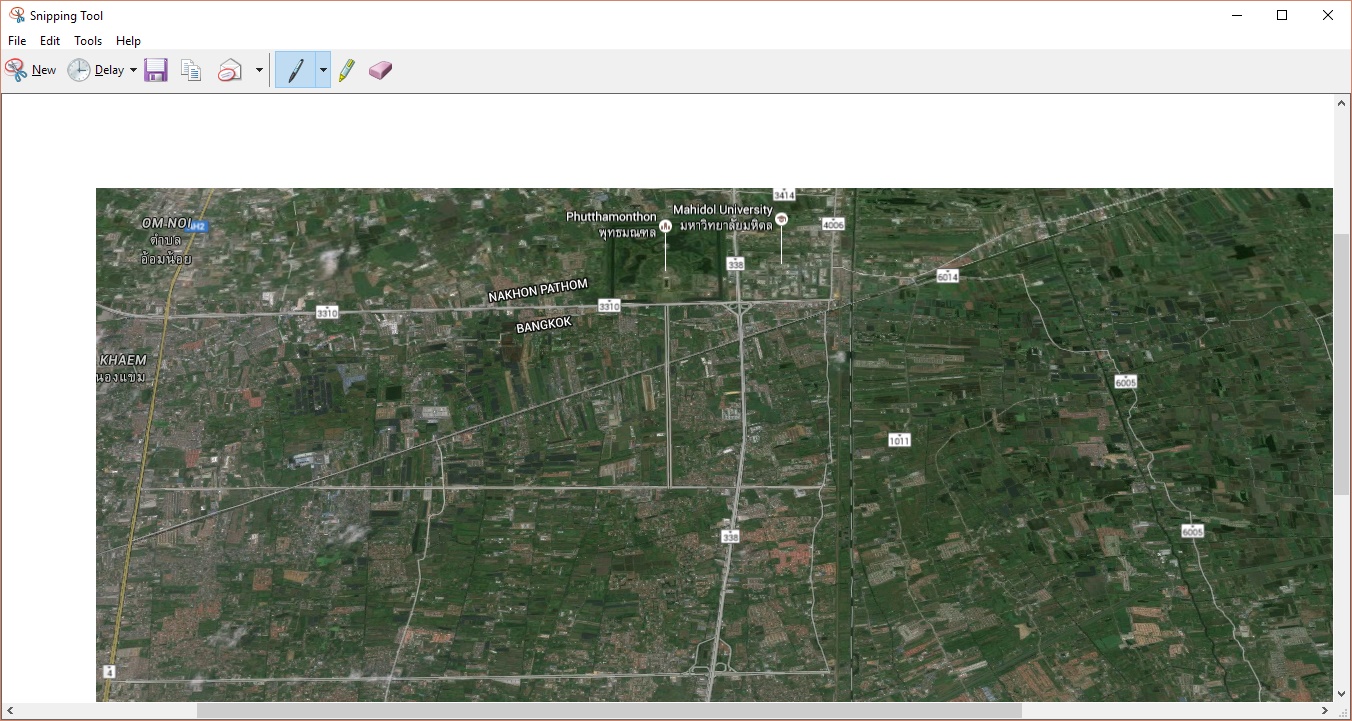Viewport: 1352px width, 721px height.
Task: Click the vertical scrollbar thumb
Action: pos(1342,364)
